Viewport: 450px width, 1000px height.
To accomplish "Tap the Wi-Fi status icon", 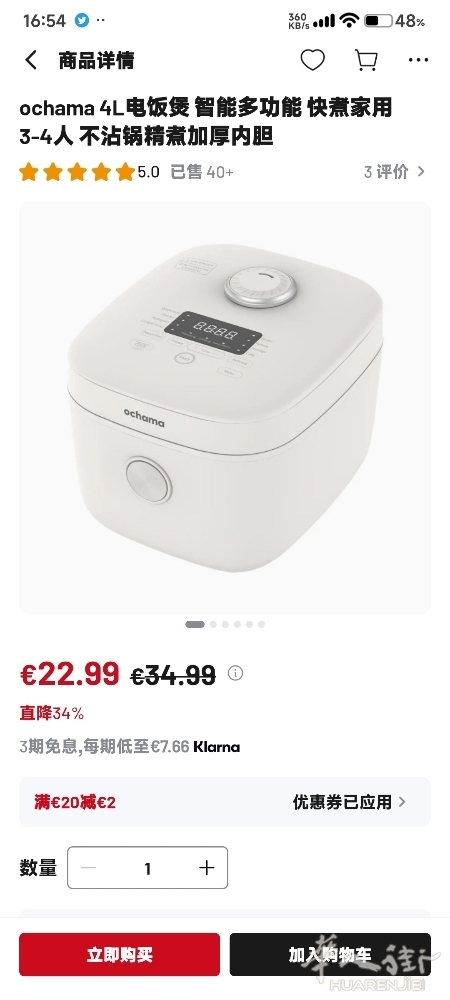I will 349,20.
